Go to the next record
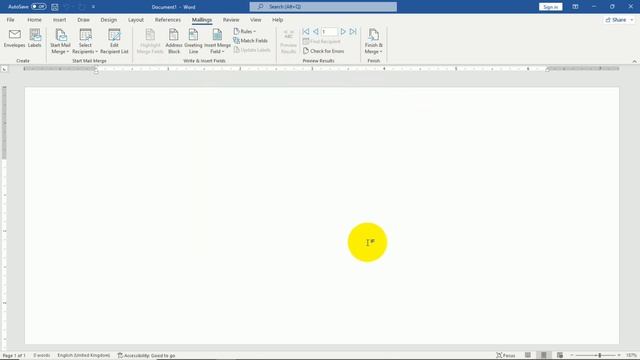This screenshot has width=640, height=360. tap(343, 31)
